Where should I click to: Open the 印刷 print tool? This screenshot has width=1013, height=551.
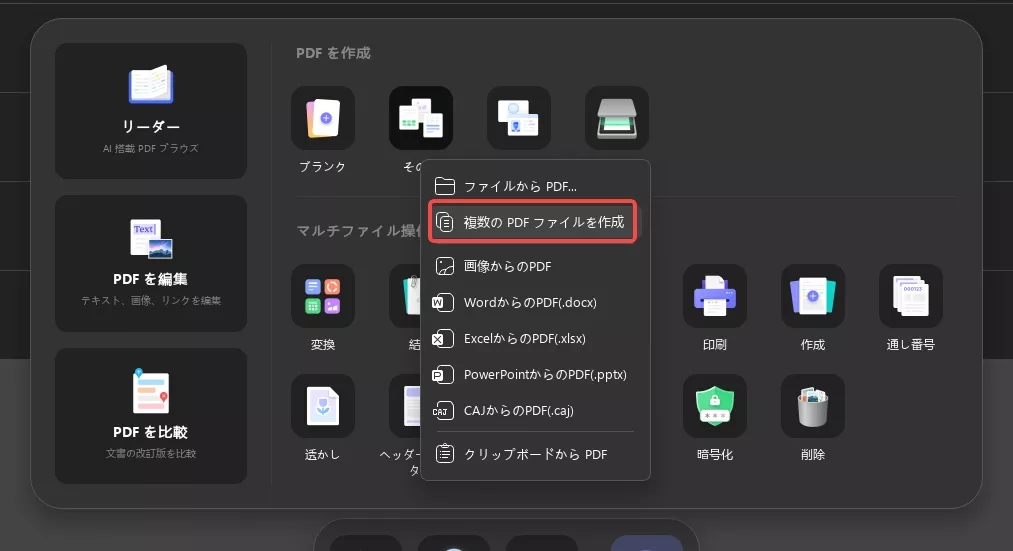click(715, 296)
